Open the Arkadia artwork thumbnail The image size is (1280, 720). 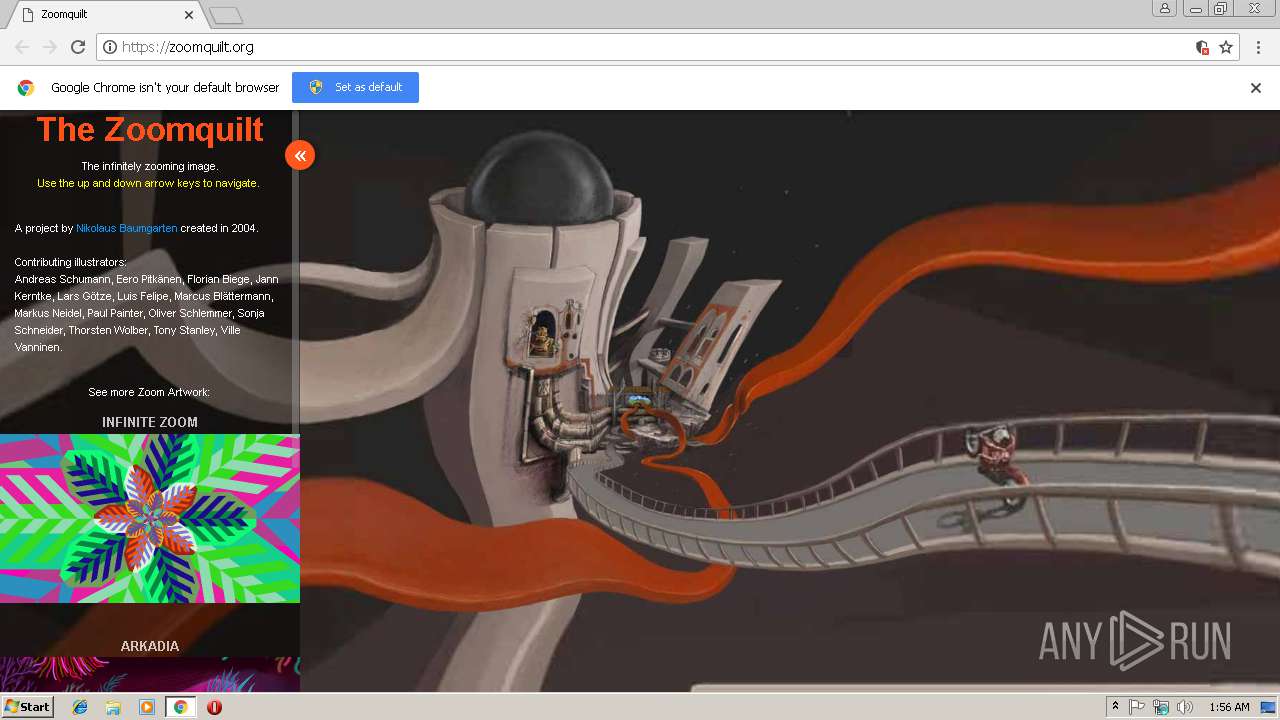coord(150,674)
